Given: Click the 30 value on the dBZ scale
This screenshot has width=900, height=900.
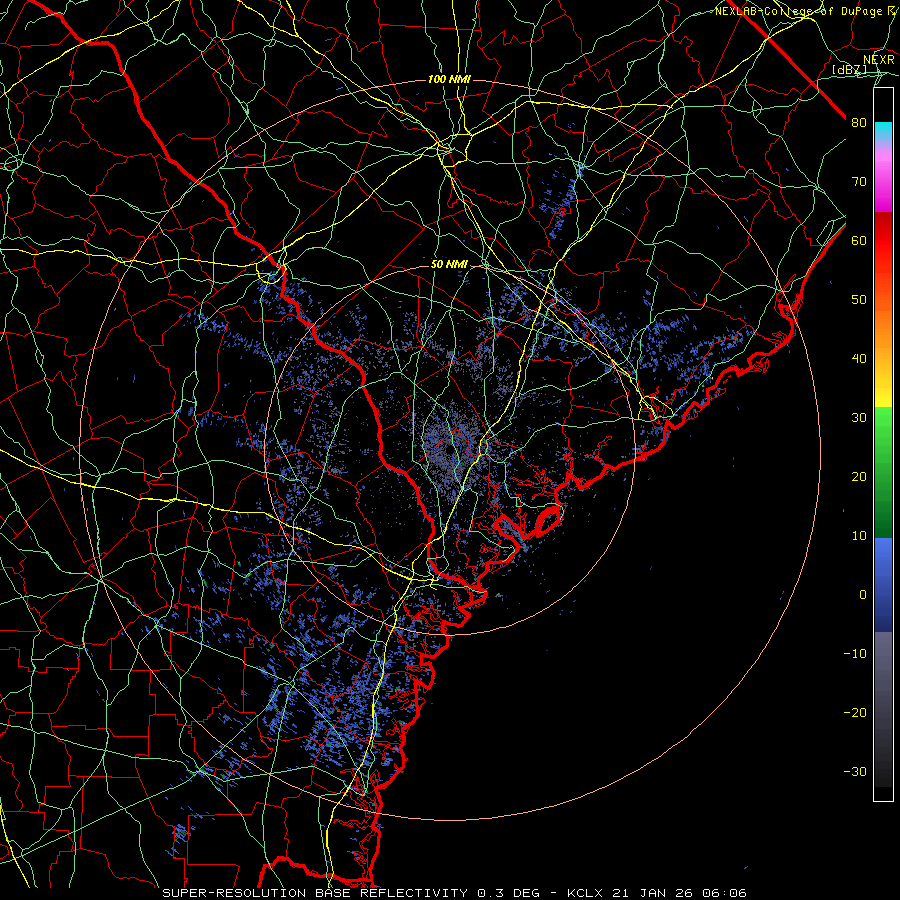Looking at the screenshot, I should pyautogui.click(x=859, y=417).
